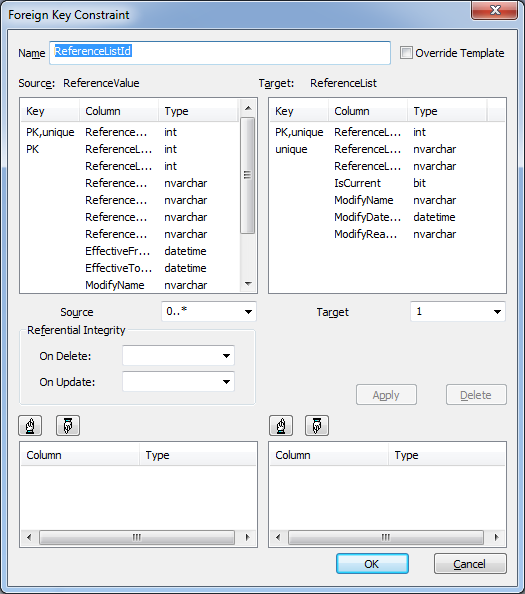
Task: Toggle the Override Template checkbox
Action: click(x=406, y=53)
